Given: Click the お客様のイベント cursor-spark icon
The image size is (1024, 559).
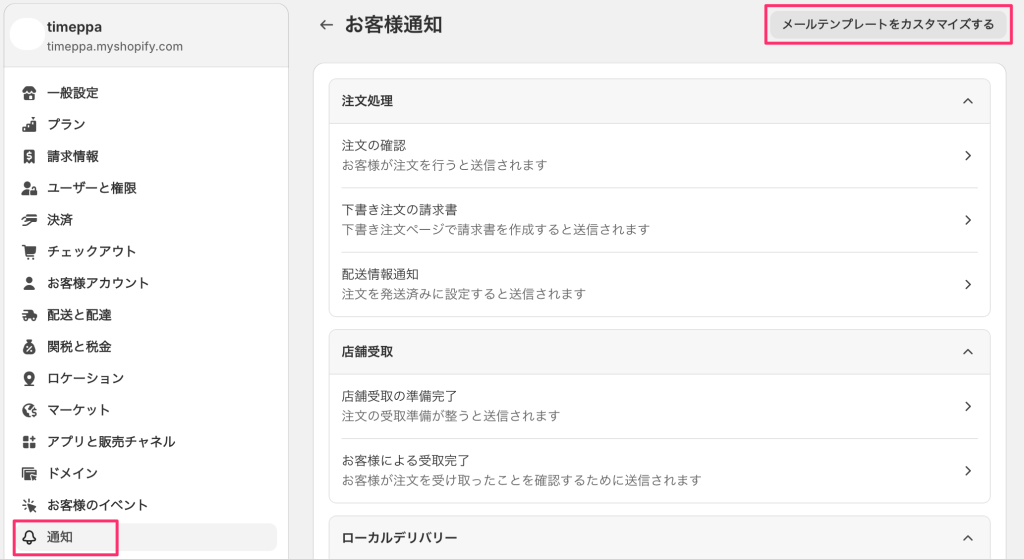Looking at the screenshot, I should click(x=29, y=505).
